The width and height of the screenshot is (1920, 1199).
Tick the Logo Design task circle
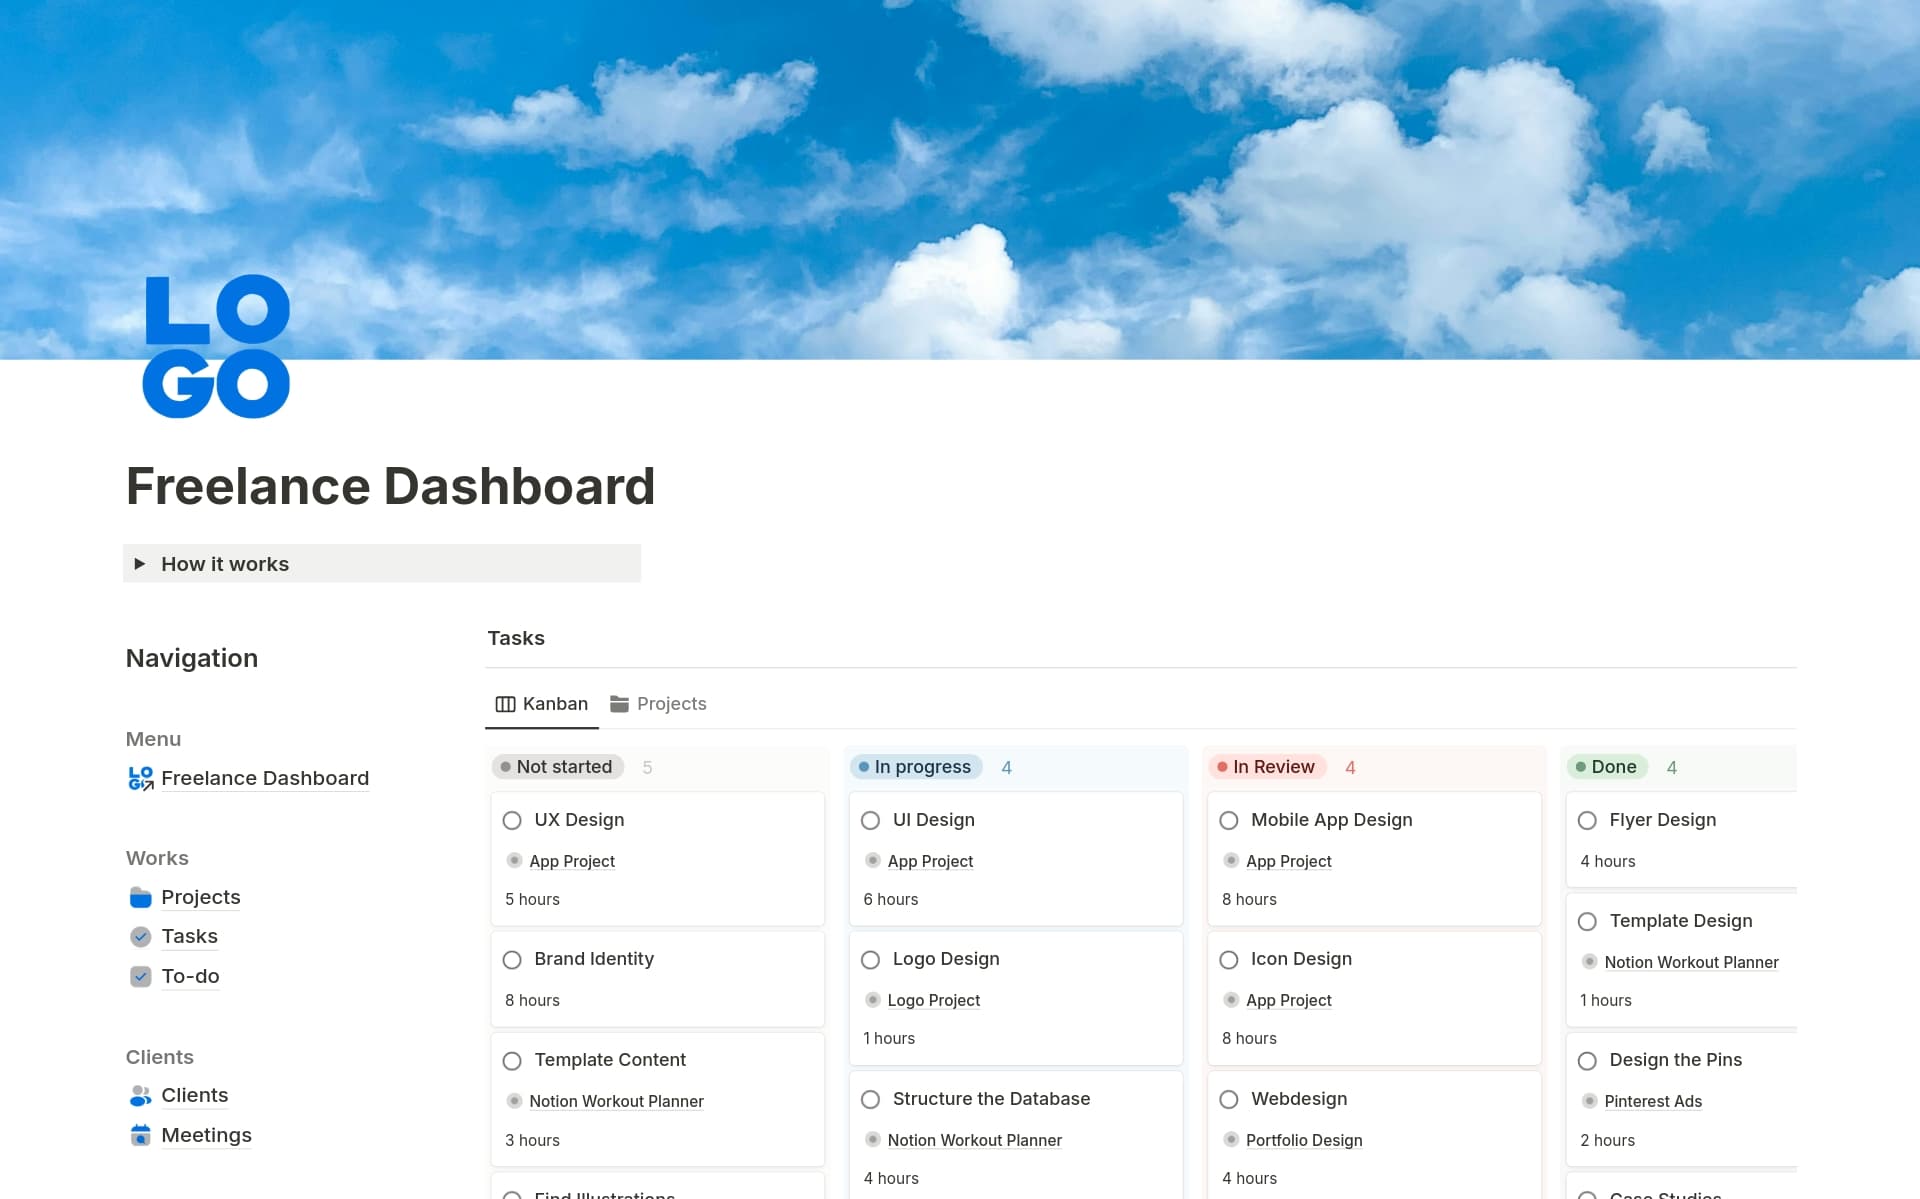pyautogui.click(x=871, y=959)
